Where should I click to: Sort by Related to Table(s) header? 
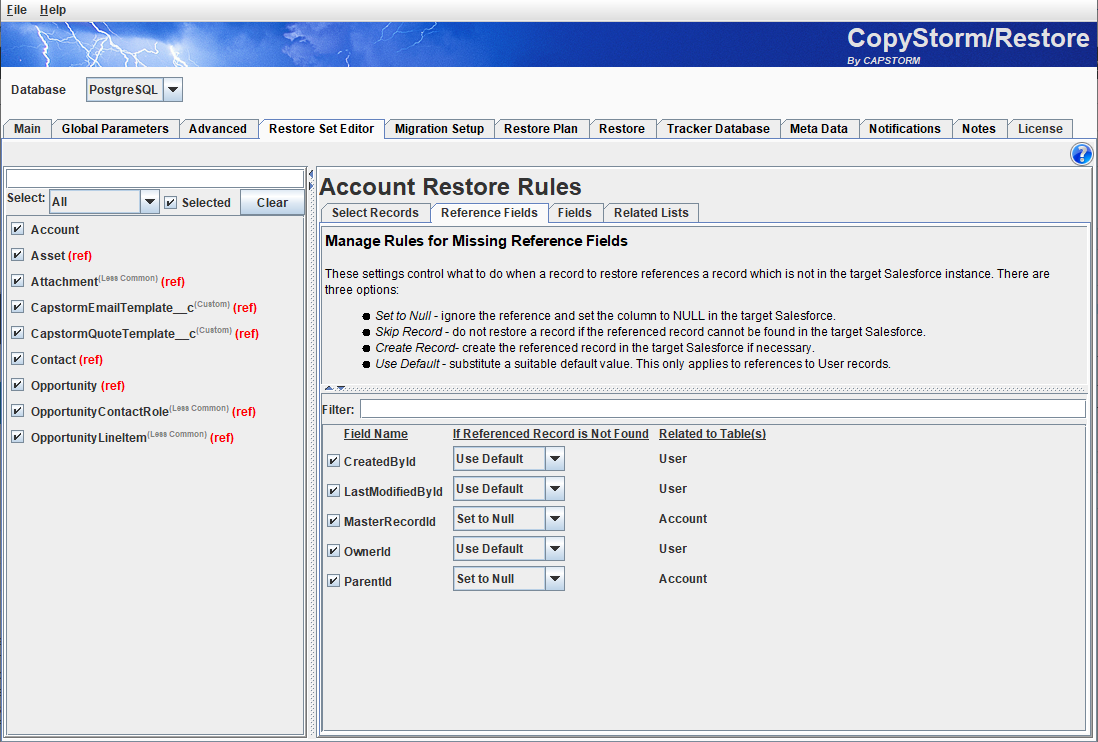pyautogui.click(x=712, y=434)
